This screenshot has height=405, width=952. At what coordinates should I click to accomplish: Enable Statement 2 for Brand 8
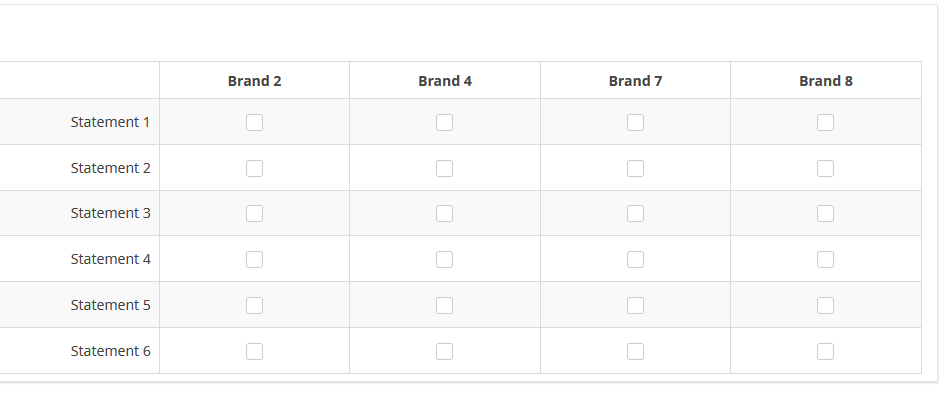(825, 168)
